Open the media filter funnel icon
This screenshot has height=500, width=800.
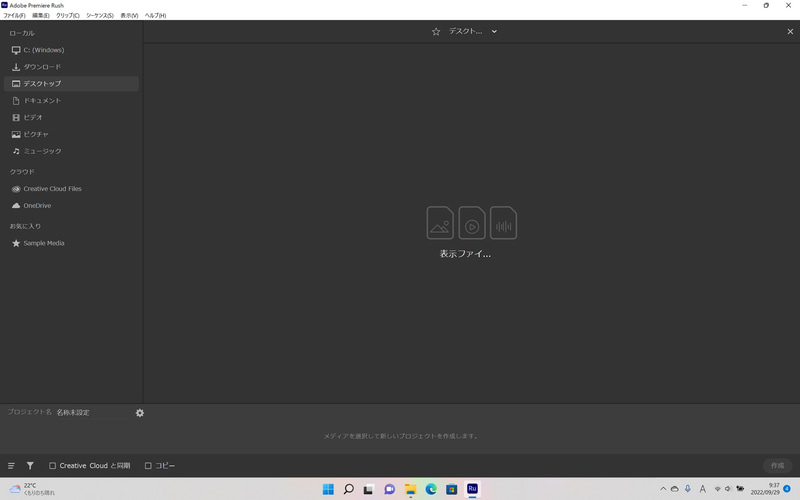(x=30, y=466)
